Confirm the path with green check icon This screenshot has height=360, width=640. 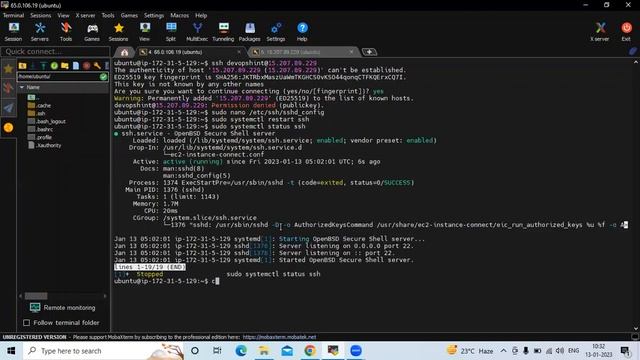pyautogui.click(x=103, y=76)
